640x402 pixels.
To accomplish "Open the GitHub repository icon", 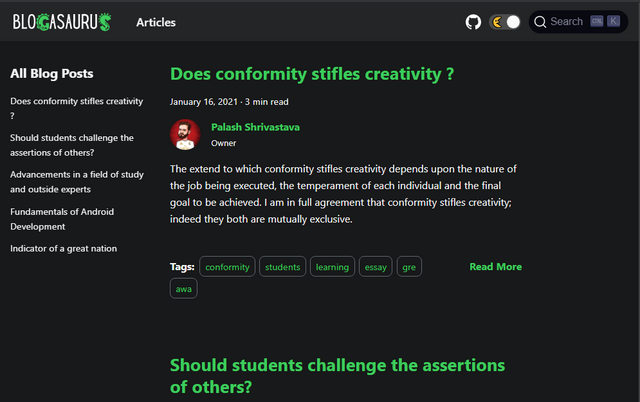I will [473, 22].
